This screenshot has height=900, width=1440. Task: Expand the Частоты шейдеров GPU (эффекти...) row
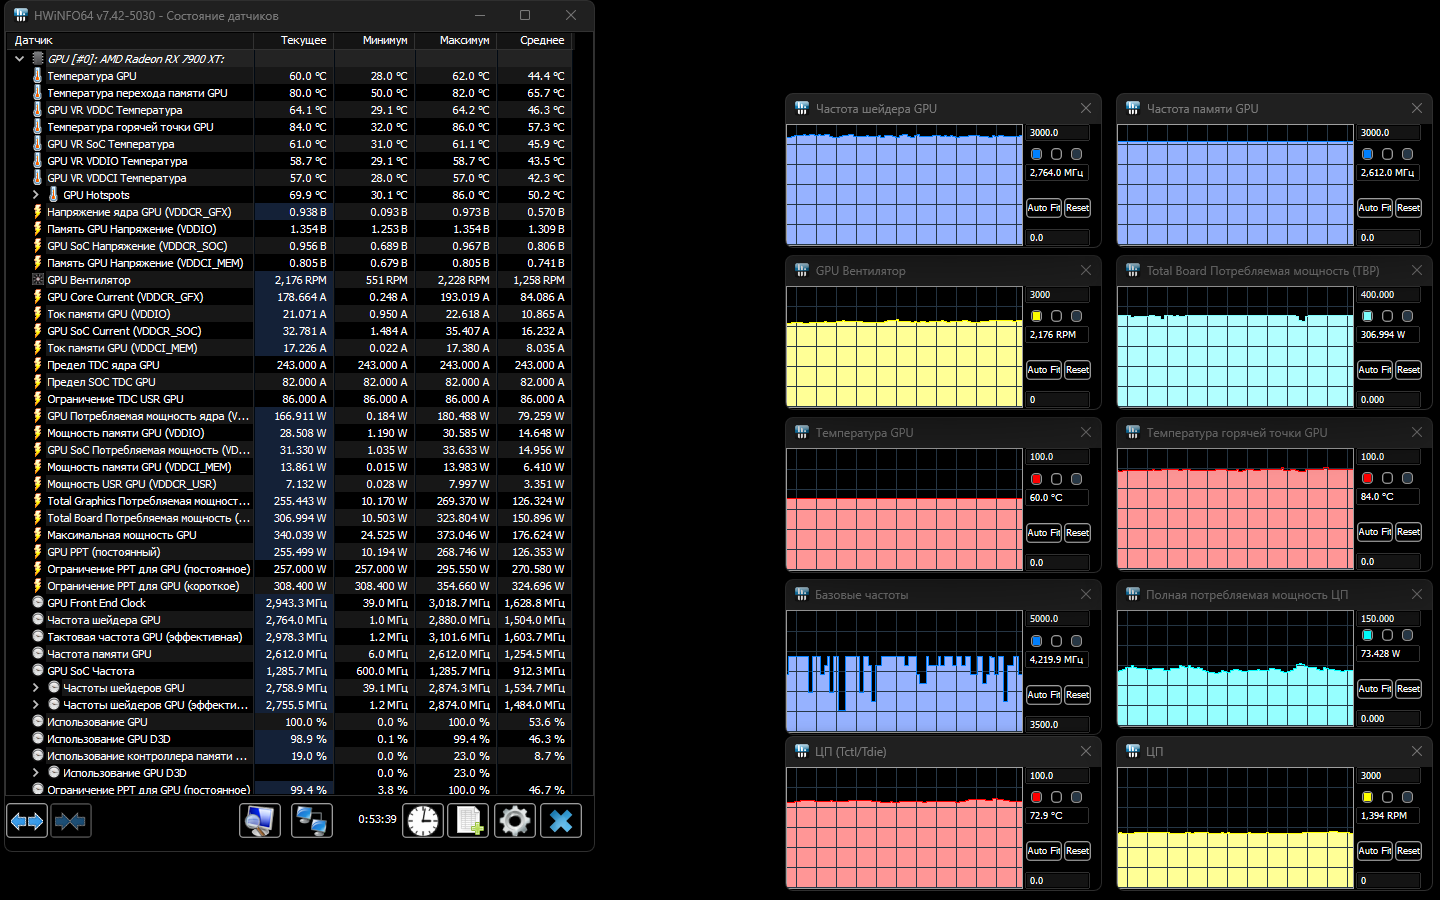coord(35,705)
